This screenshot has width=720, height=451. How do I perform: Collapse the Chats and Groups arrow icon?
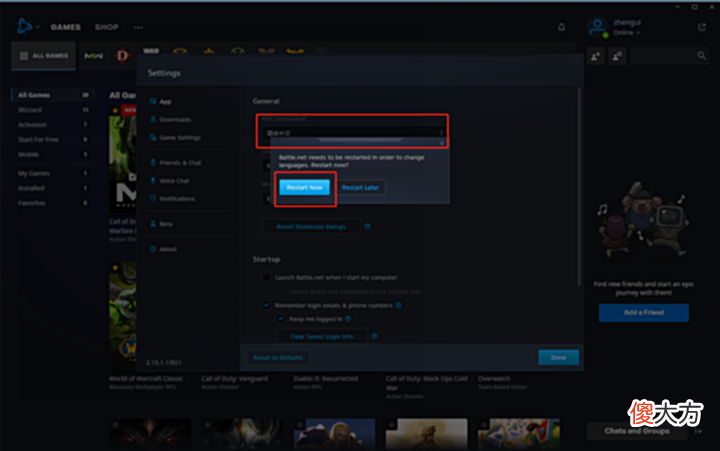tap(698, 431)
